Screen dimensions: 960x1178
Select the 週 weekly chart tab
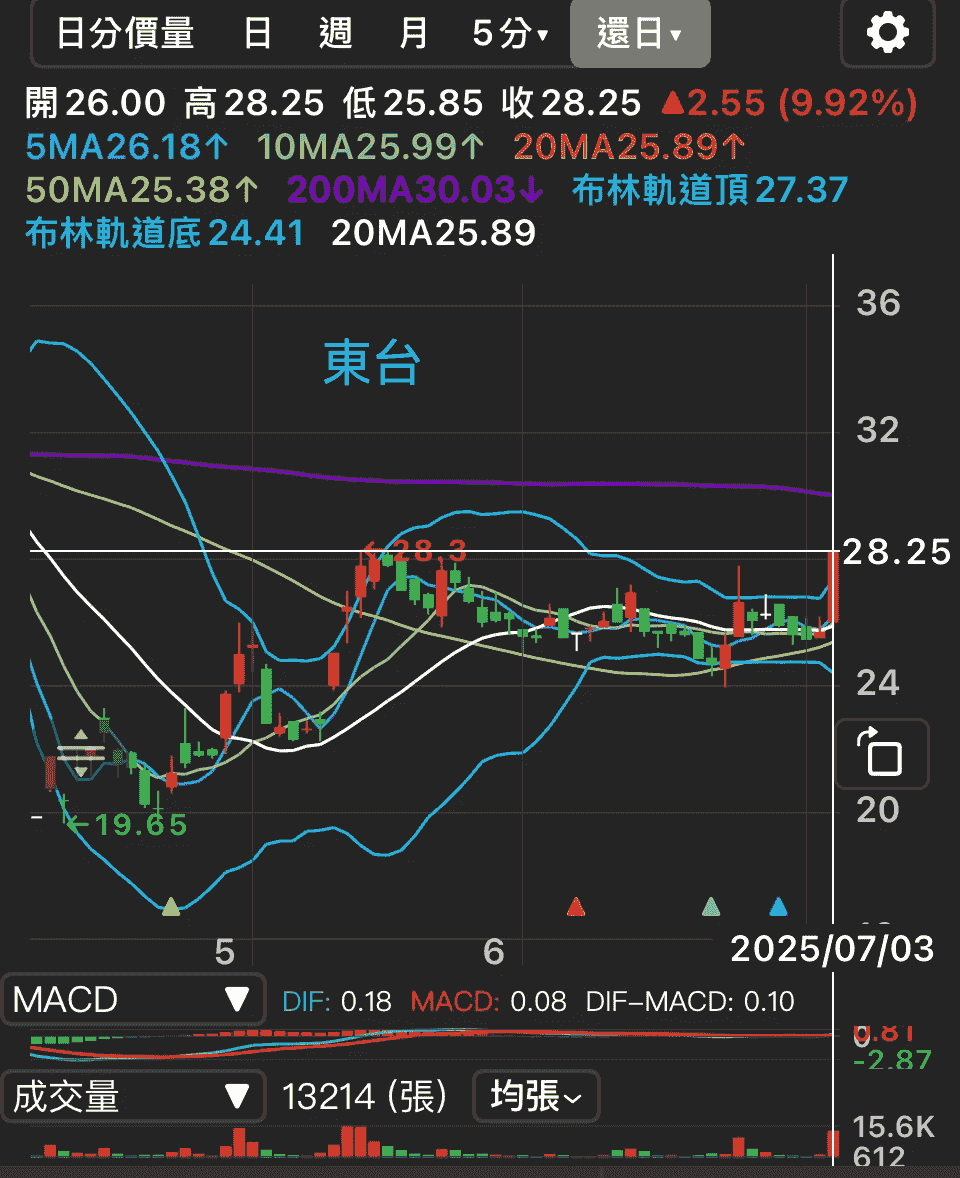(x=335, y=34)
